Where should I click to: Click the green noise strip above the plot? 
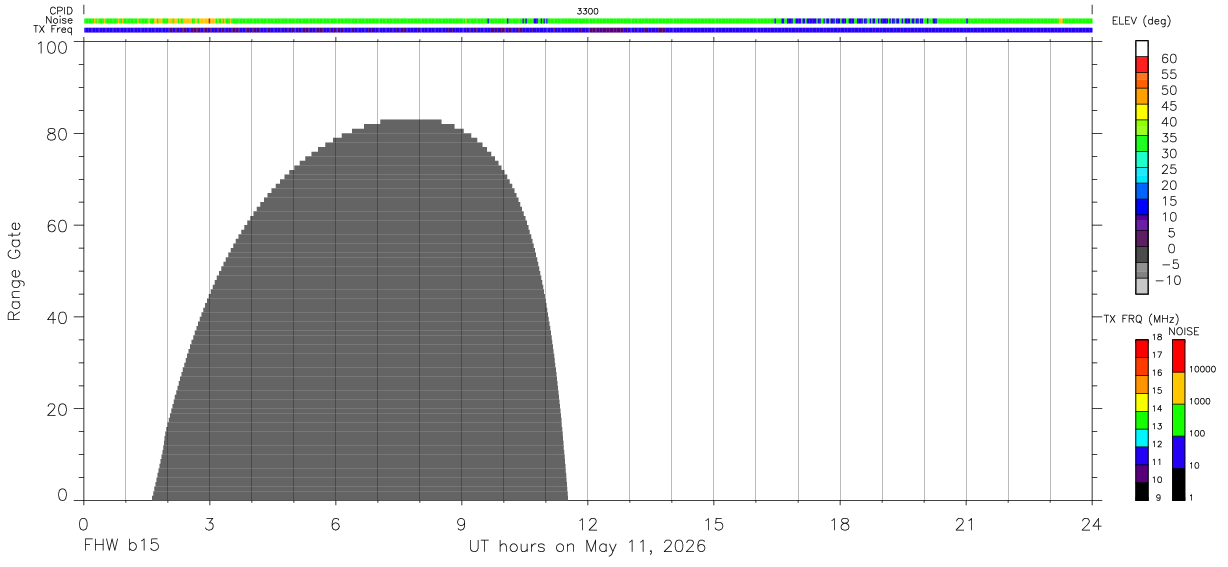588,20
